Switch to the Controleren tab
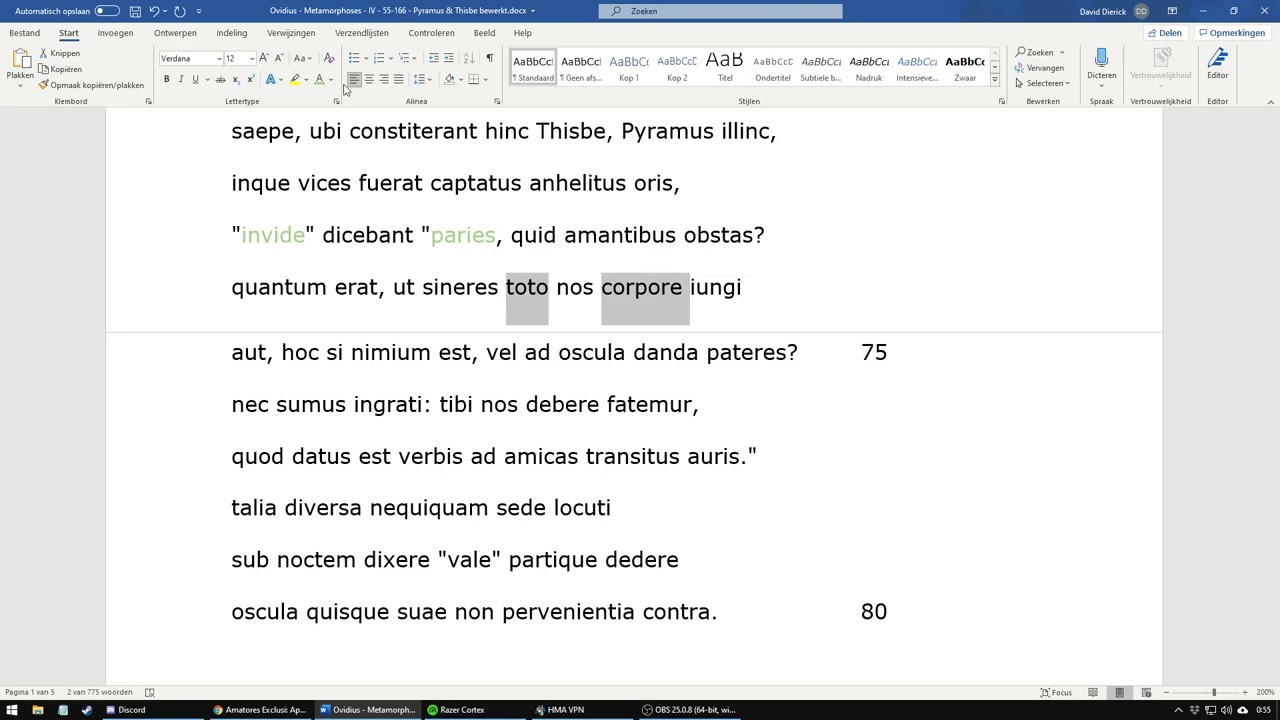This screenshot has width=1280, height=720. 431,33
